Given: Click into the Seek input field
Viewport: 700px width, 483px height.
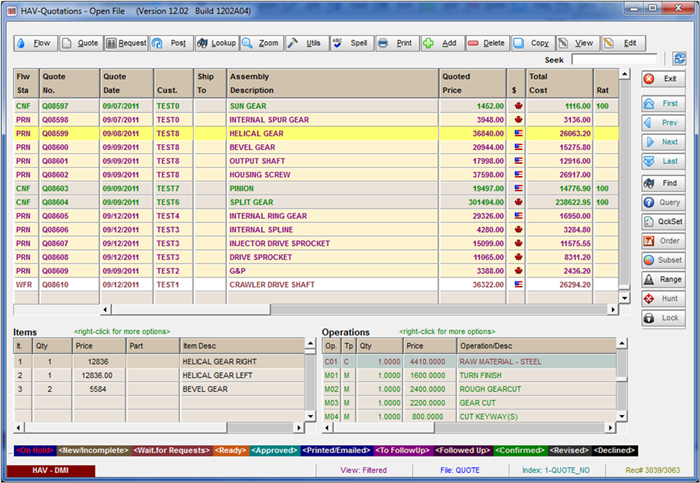Looking at the screenshot, I should (614, 59).
